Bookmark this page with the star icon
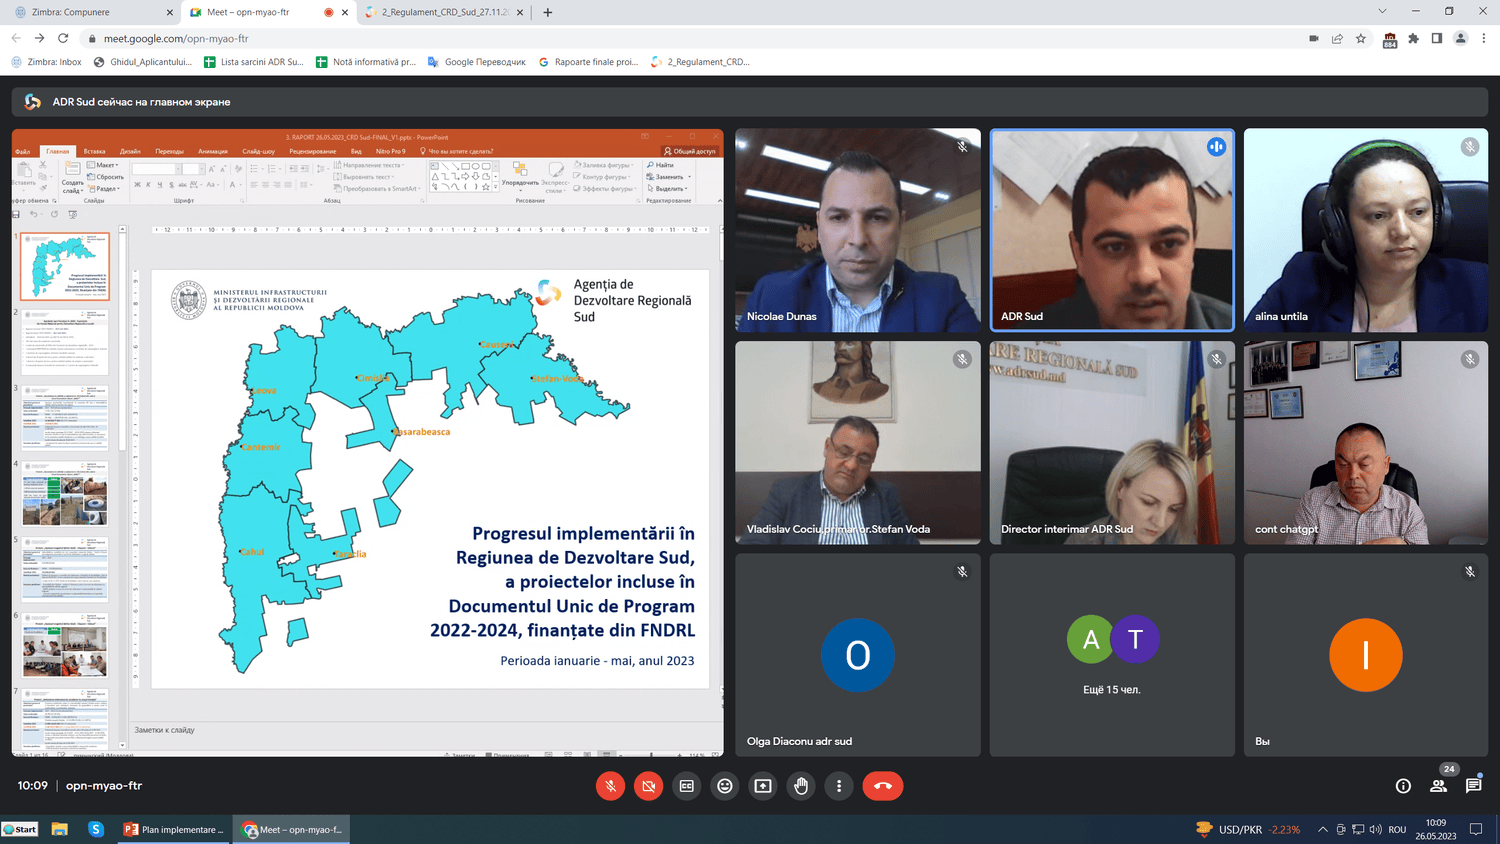 pos(1361,38)
